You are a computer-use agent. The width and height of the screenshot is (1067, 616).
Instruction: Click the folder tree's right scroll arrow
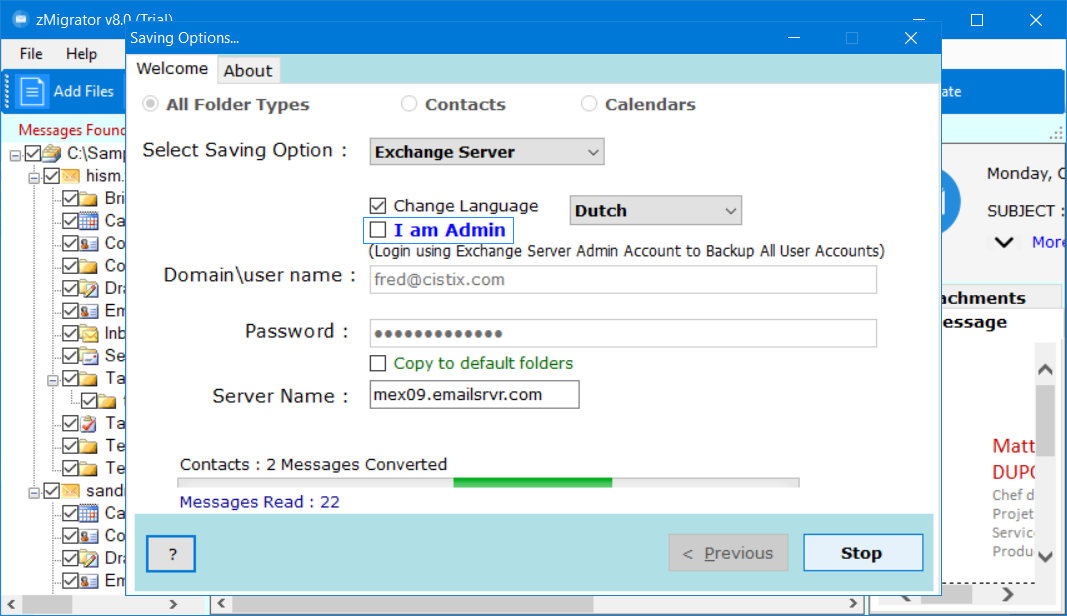coord(173,604)
